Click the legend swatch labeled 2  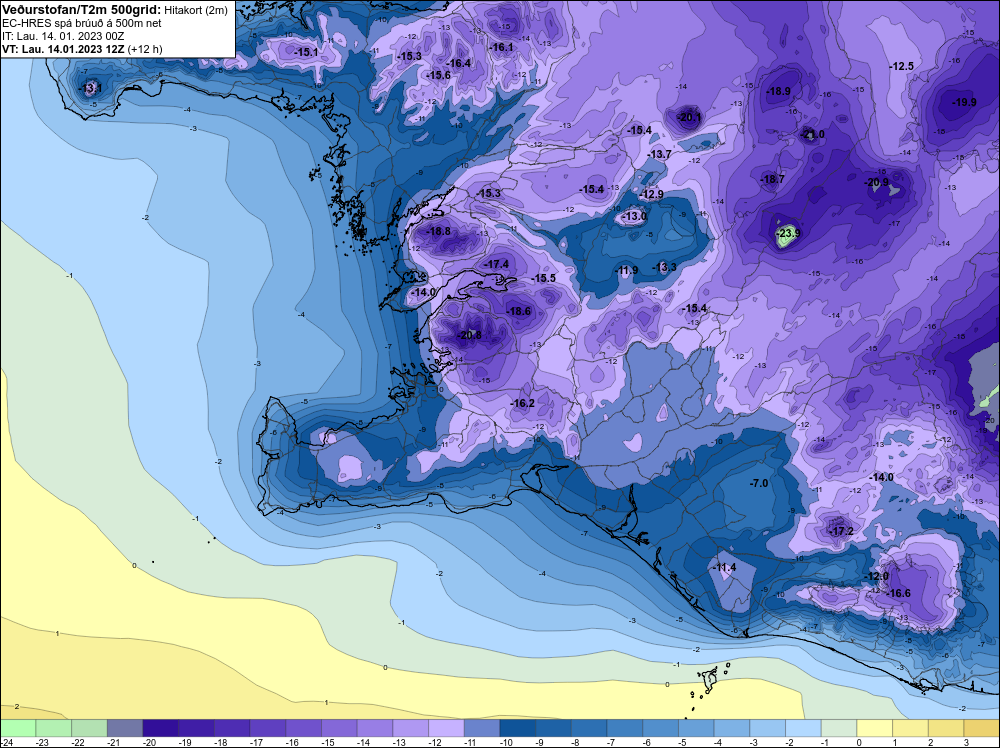(946, 728)
